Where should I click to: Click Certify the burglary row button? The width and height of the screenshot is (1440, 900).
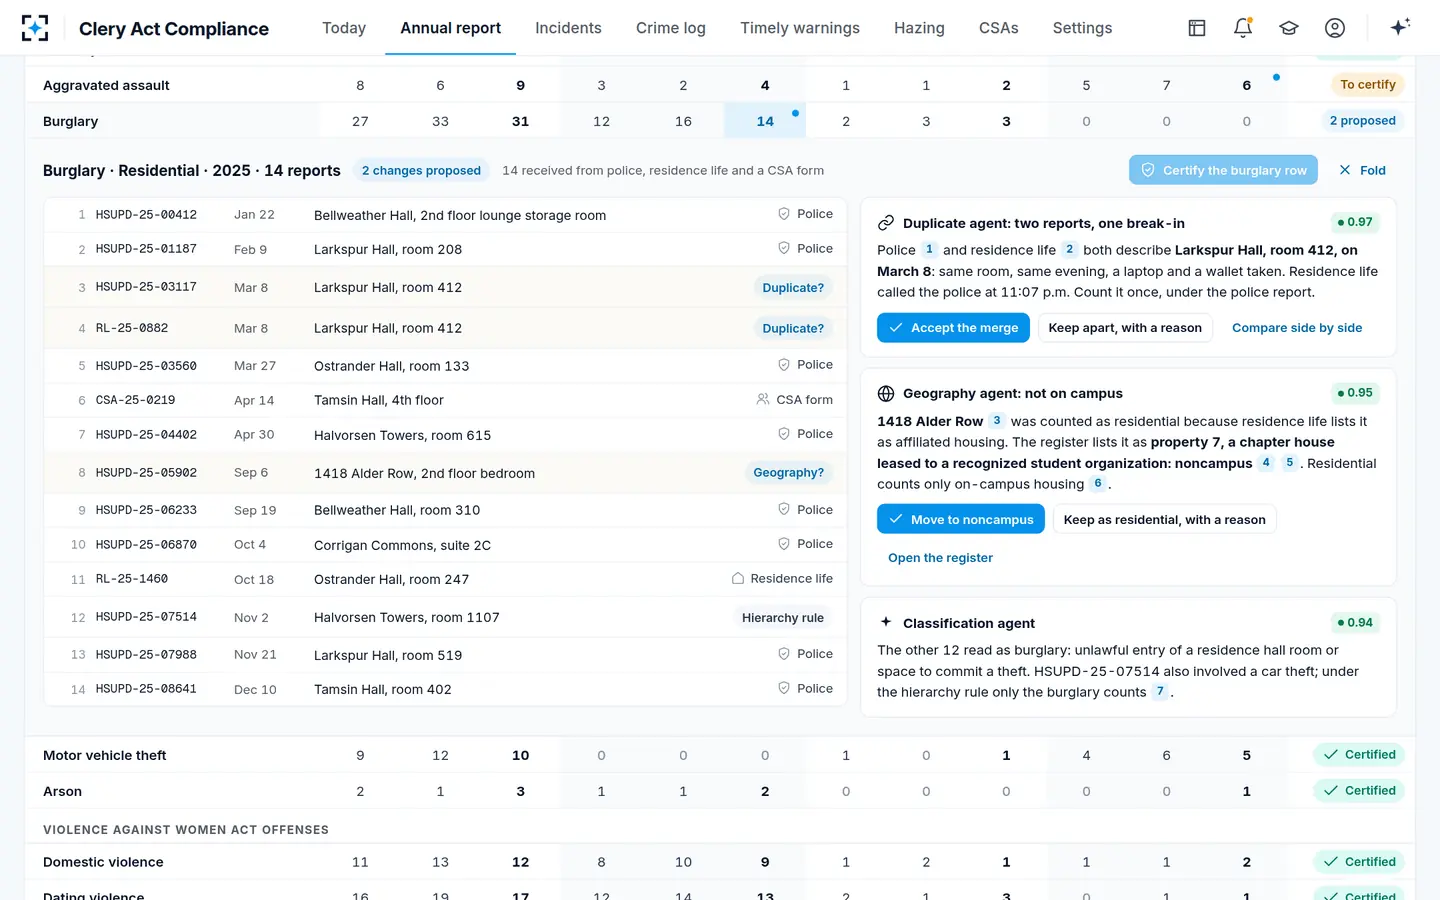pyautogui.click(x=1223, y=170)
